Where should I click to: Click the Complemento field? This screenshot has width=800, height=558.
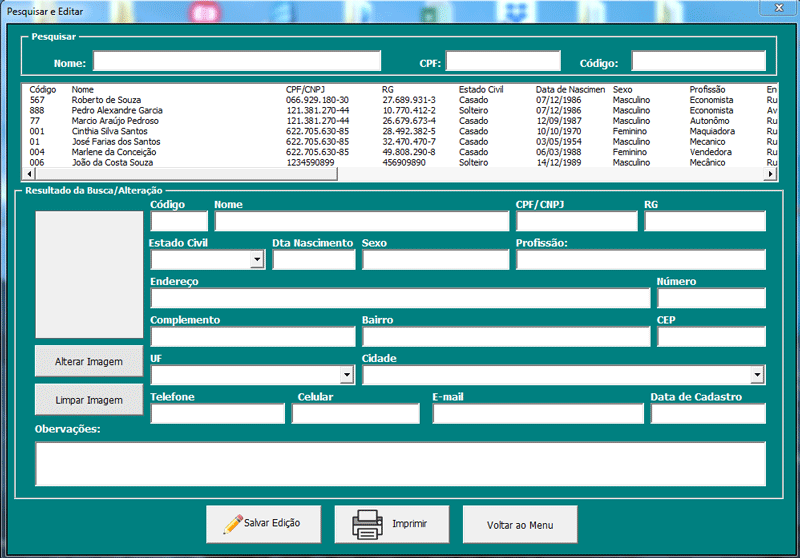click(x=253, y=337)
